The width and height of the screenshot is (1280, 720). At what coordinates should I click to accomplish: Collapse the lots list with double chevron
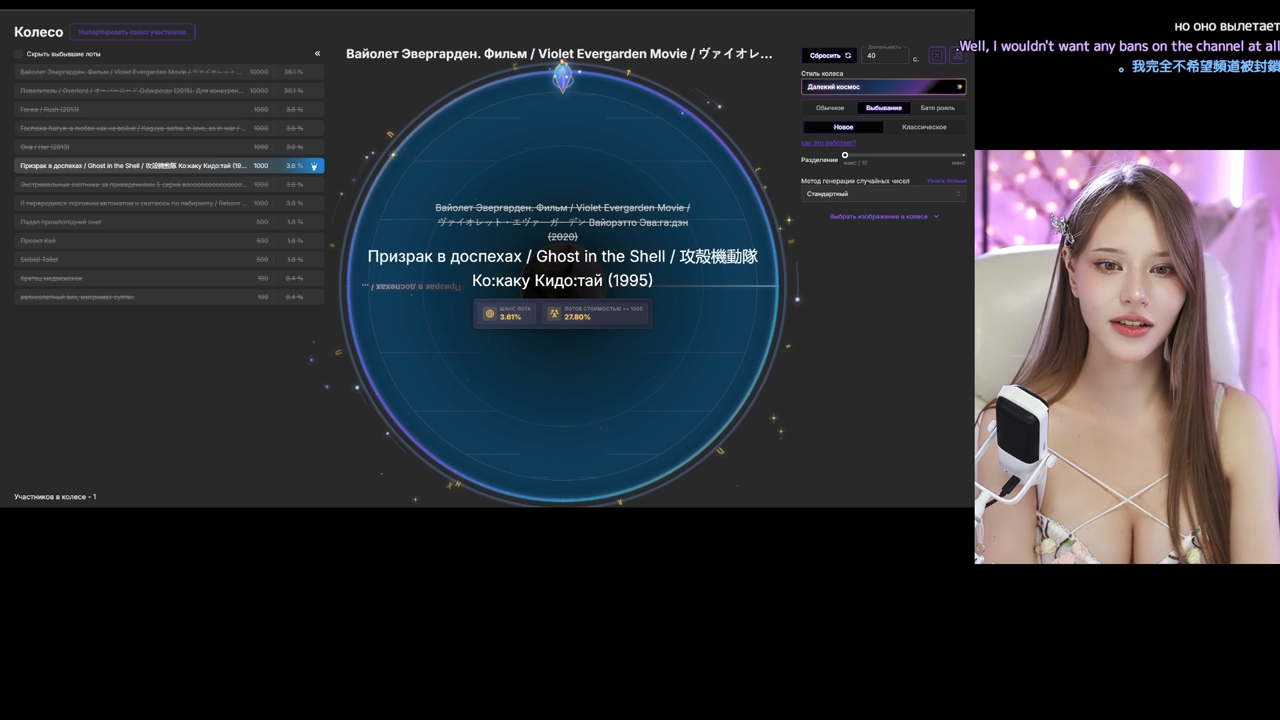pyautogui.click(x=318, y=54)
